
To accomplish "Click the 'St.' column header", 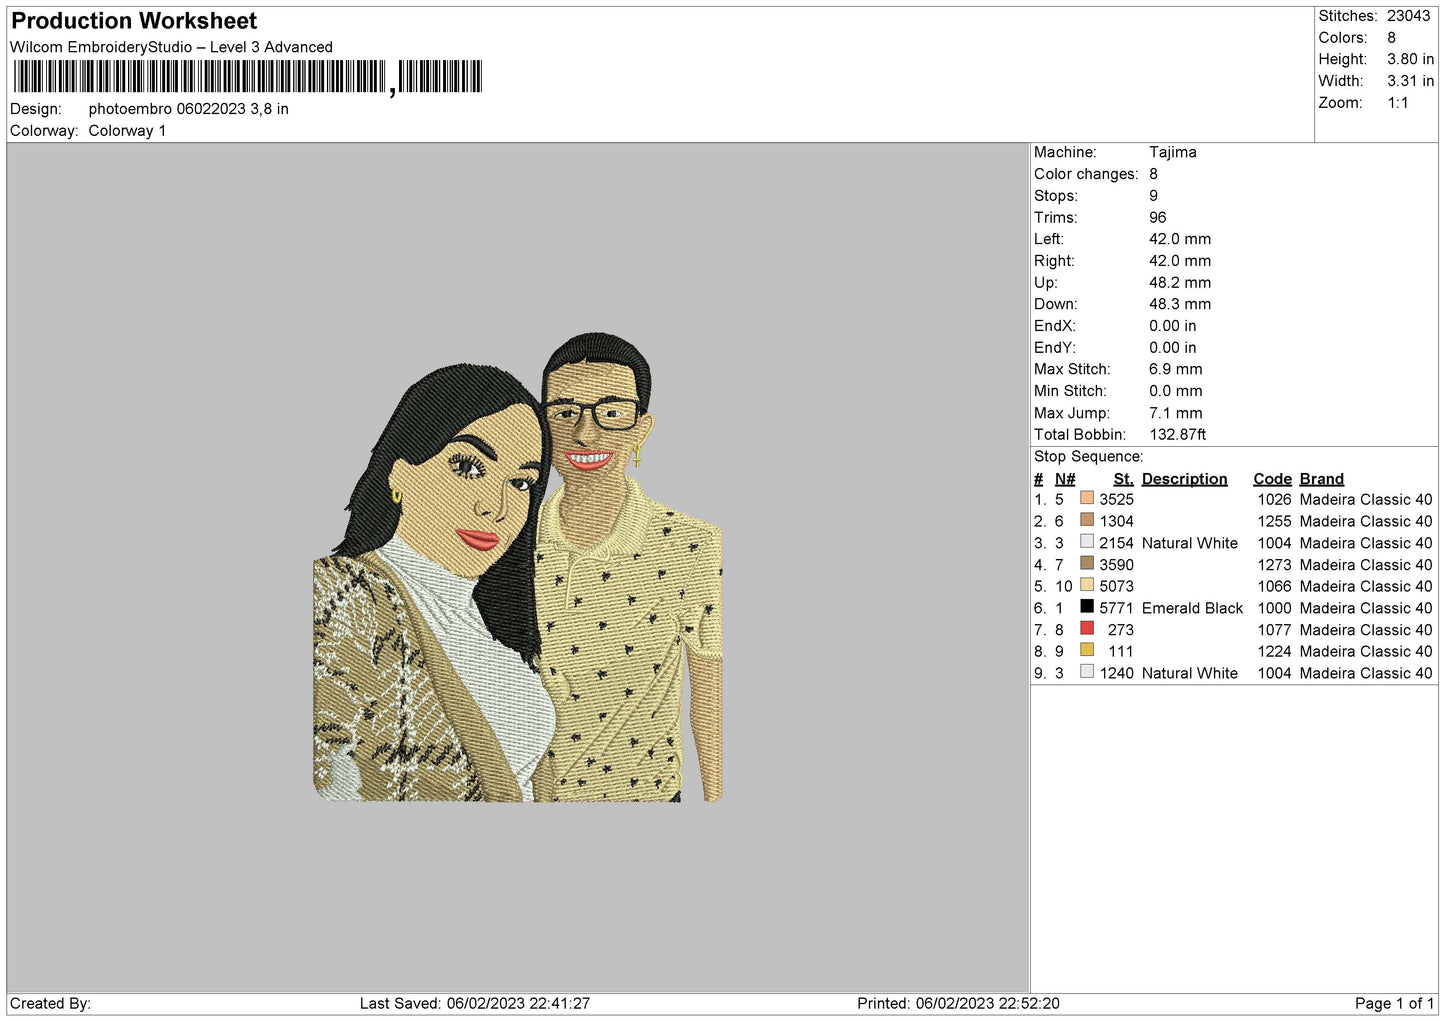I will (1123, 479).
